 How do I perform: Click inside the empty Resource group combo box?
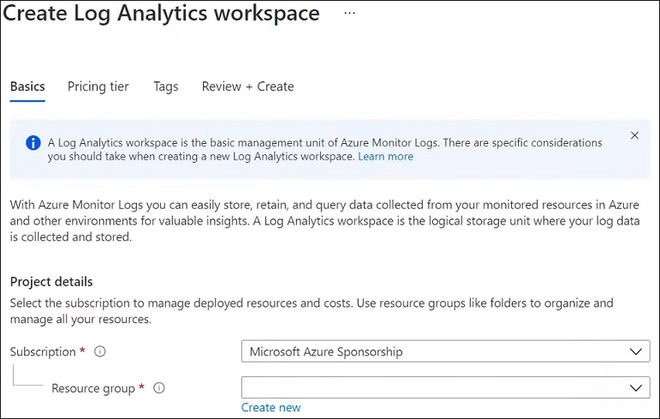point(430,388)
